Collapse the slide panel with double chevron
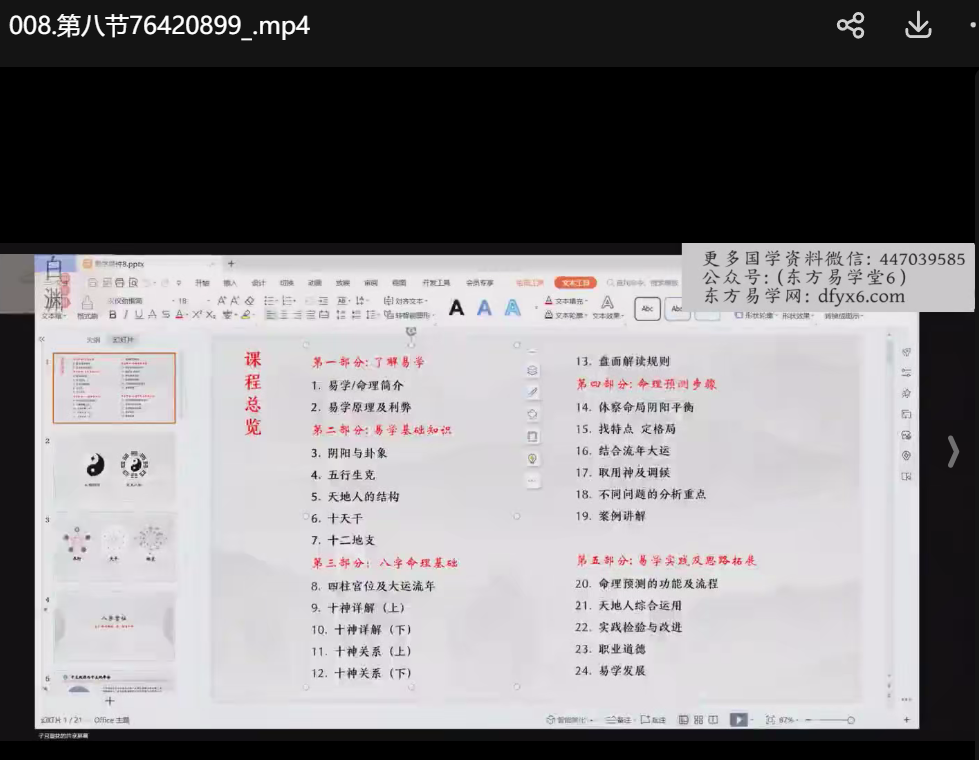This screenshot has width=979, height=760. [42, 340]
